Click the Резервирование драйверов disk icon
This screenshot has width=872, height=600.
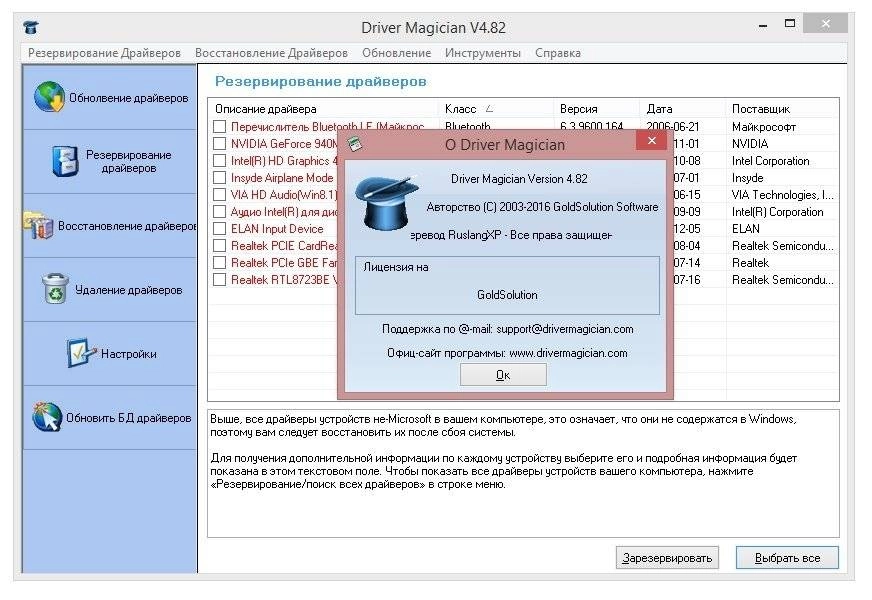65,161
